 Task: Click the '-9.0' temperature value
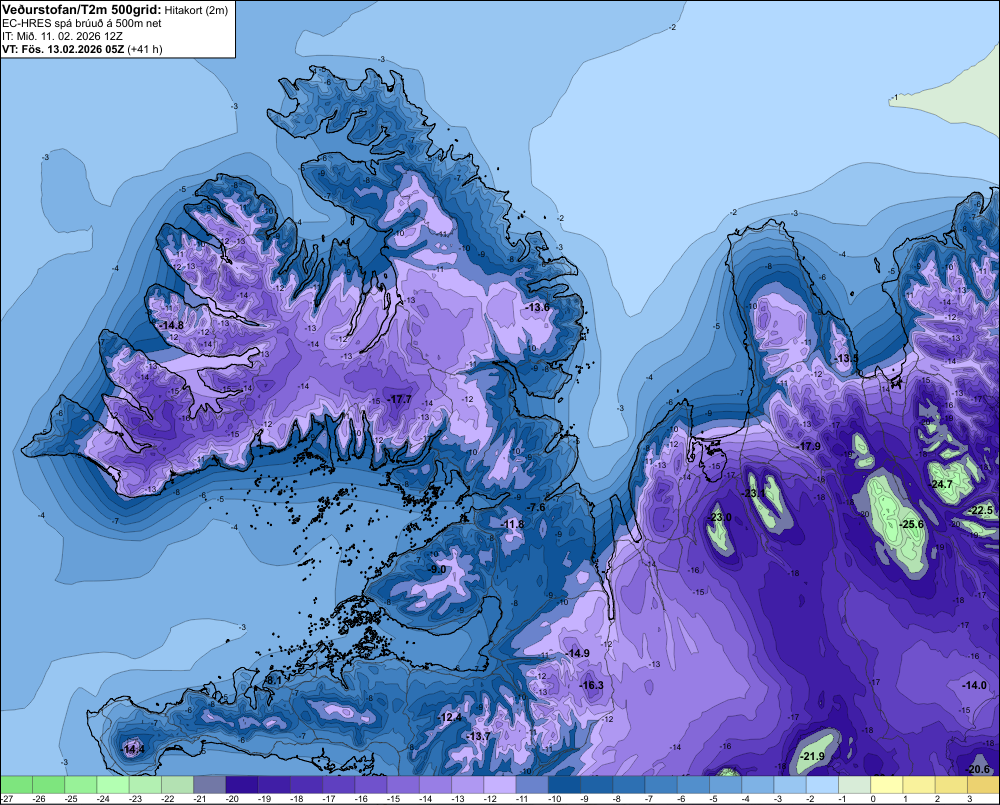[x=437, y=569]
